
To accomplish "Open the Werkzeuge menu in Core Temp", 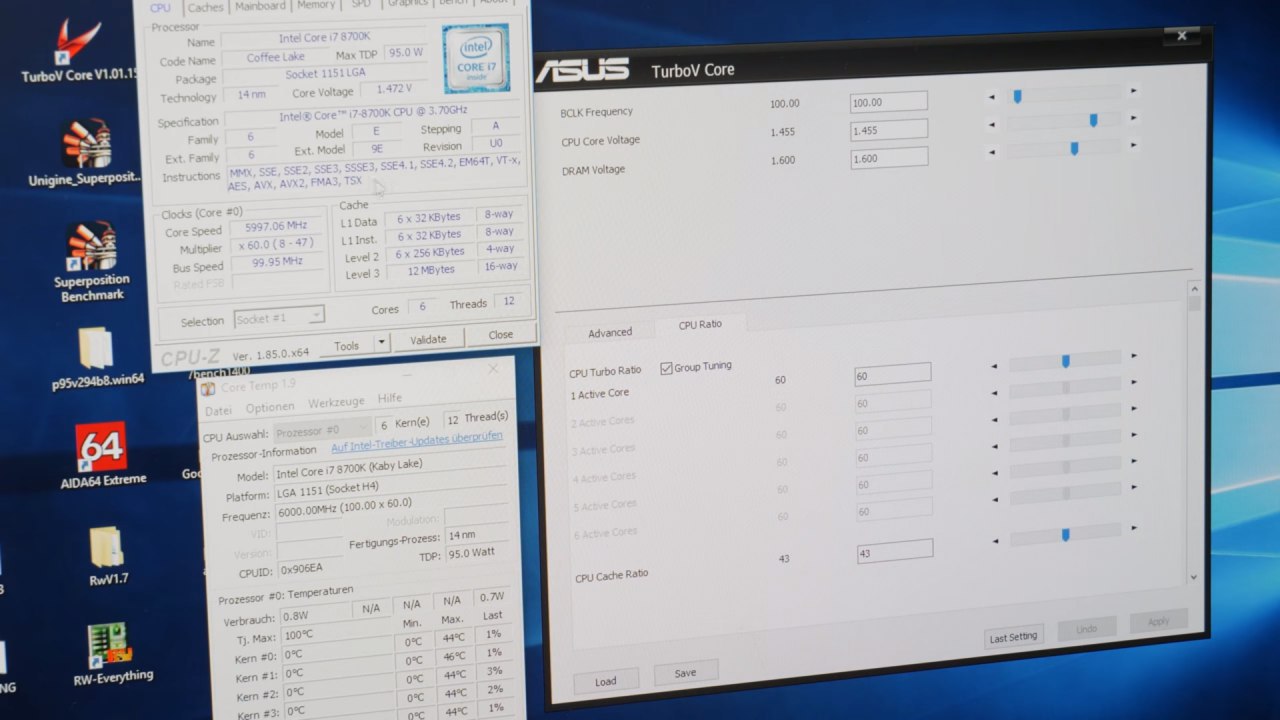I will [x=336, y=402].
